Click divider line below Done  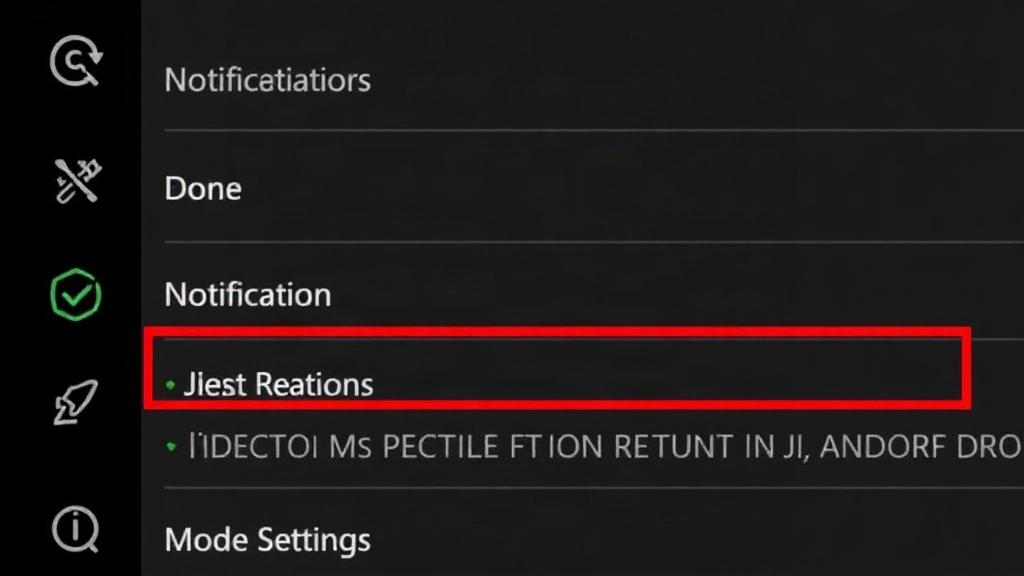coord(594,242)
